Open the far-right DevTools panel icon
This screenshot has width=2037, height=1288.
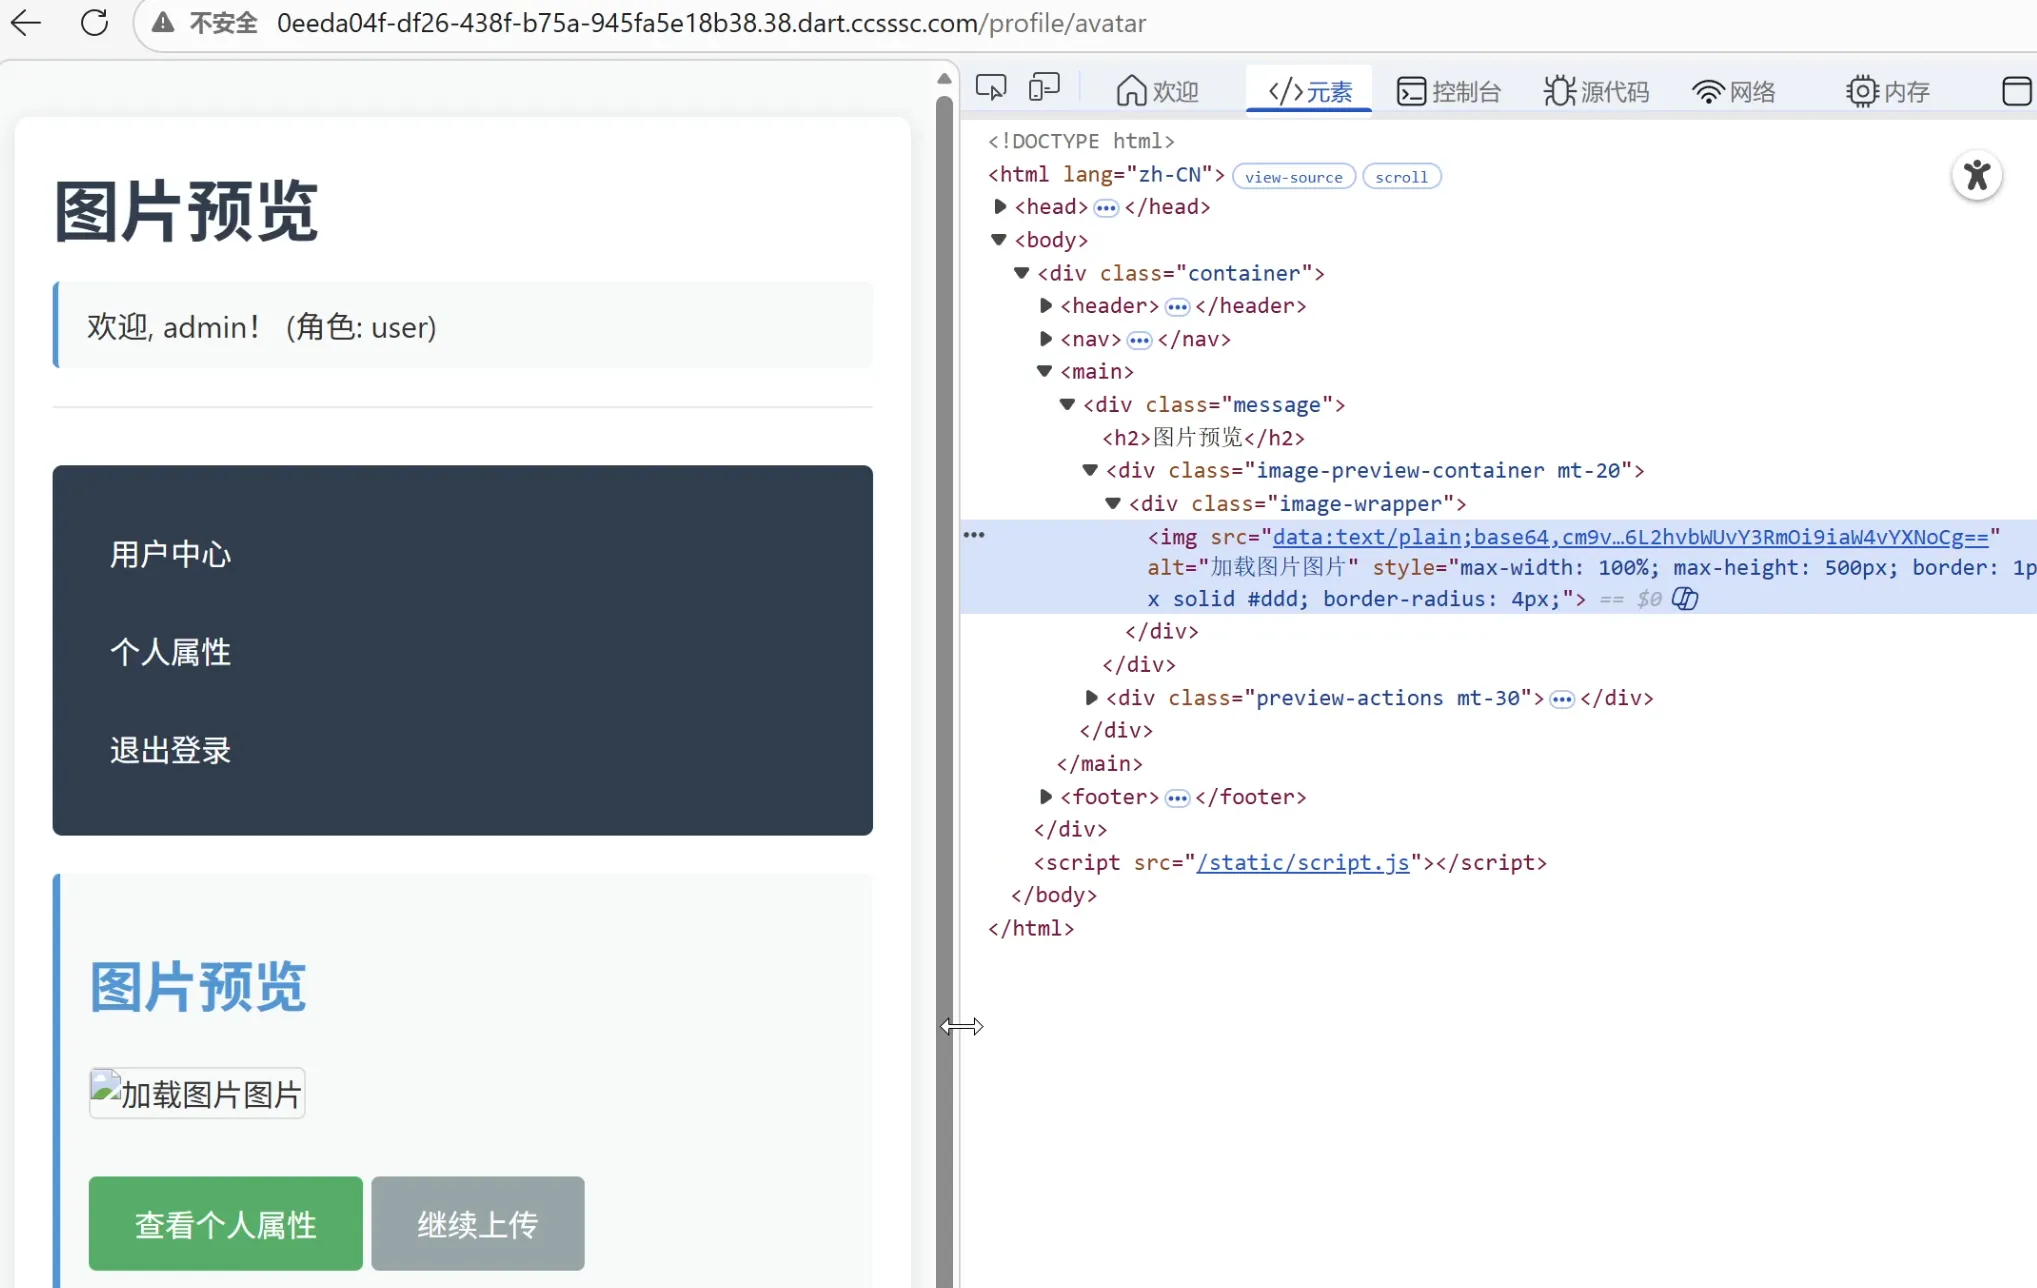click(x=2016, y=91)
